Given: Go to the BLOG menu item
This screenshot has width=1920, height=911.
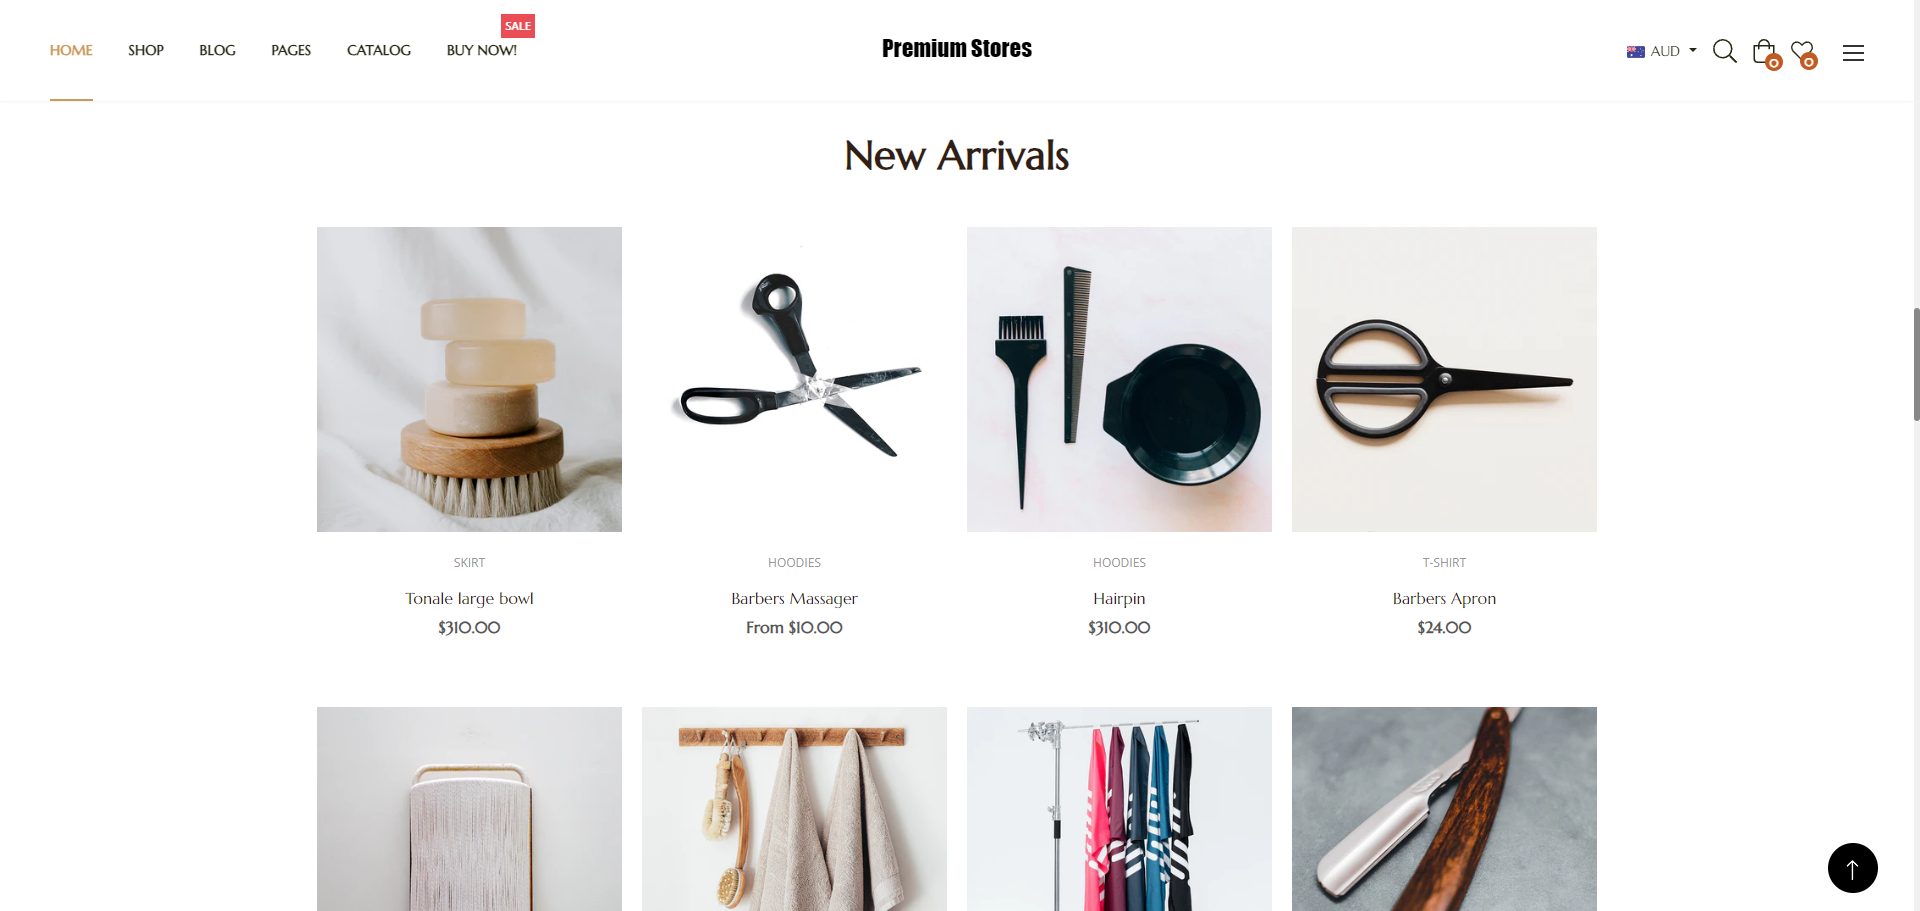Looking at the screenshot, I should click(x=217, y=50).
